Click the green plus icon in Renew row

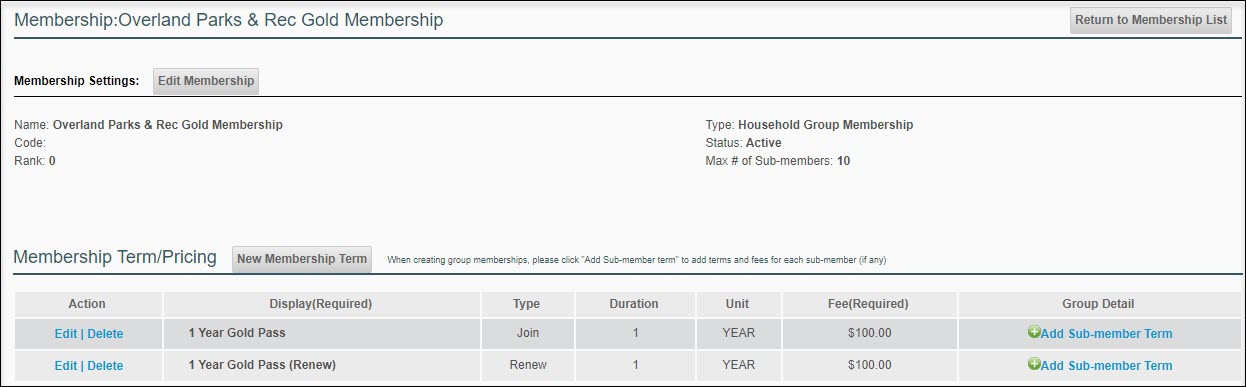[1034, 364]
